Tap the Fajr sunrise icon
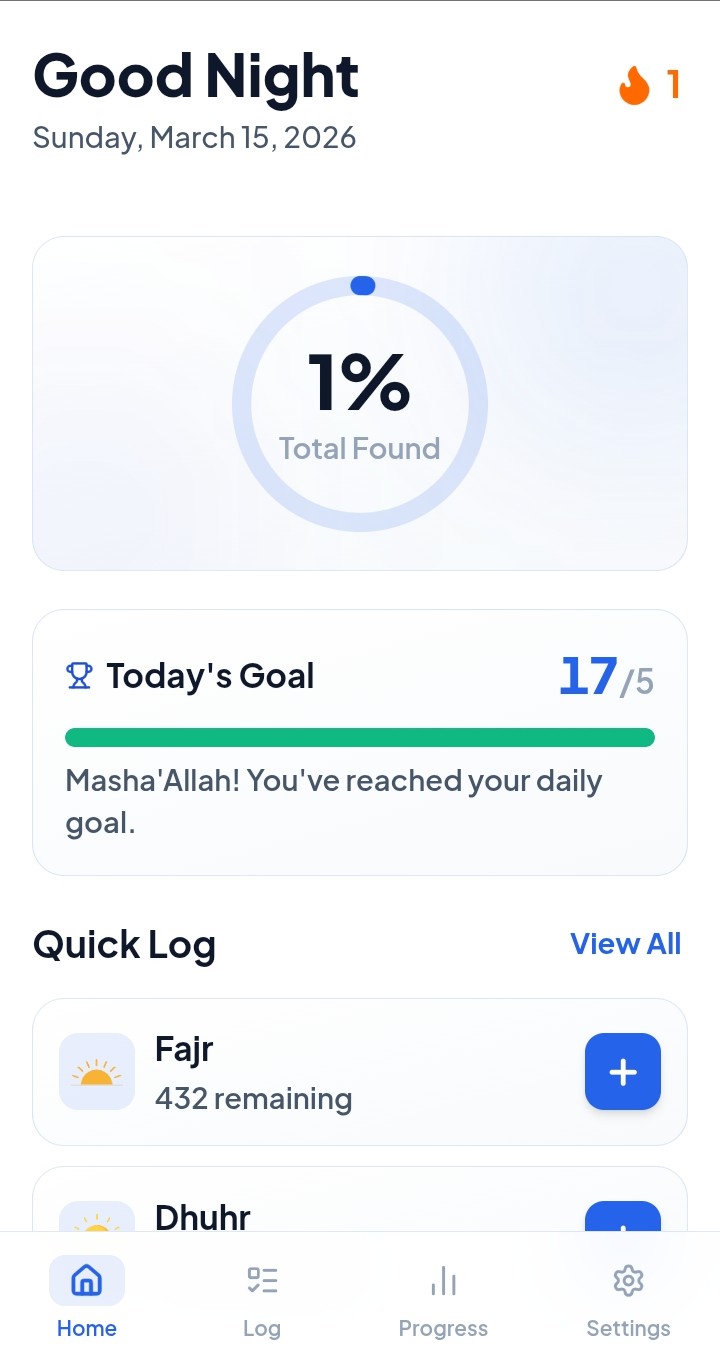Image resolution: width=720 pixels, height=1366 pixels. click(x=97, y=1072)
